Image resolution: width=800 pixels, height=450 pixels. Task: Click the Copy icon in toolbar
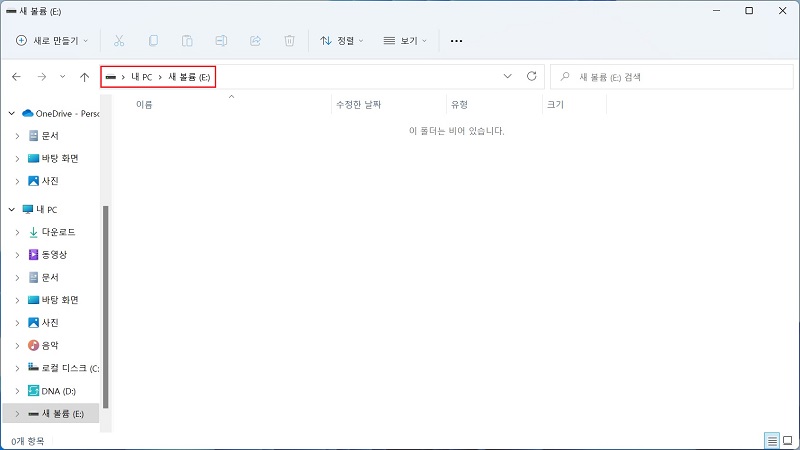153,41
